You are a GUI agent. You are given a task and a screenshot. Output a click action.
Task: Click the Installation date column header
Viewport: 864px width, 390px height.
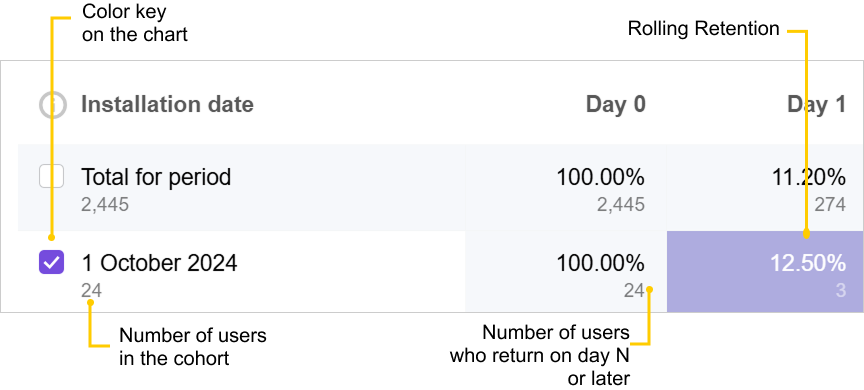168,104
